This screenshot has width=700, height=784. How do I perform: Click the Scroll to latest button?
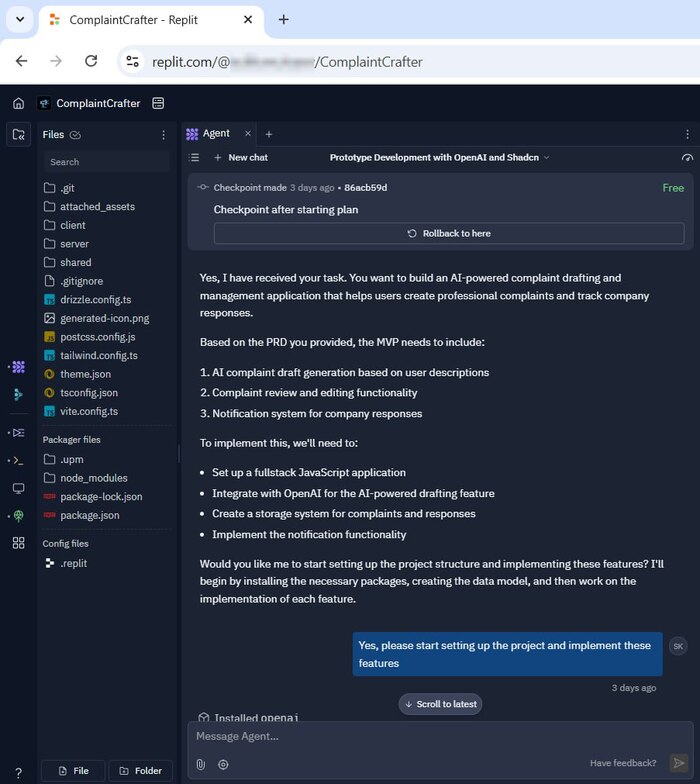440,704
